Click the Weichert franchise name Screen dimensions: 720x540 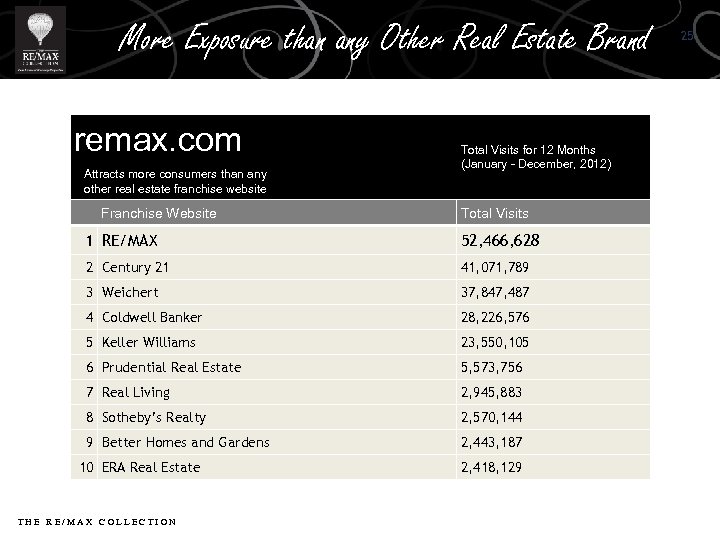tap(130, 292)
